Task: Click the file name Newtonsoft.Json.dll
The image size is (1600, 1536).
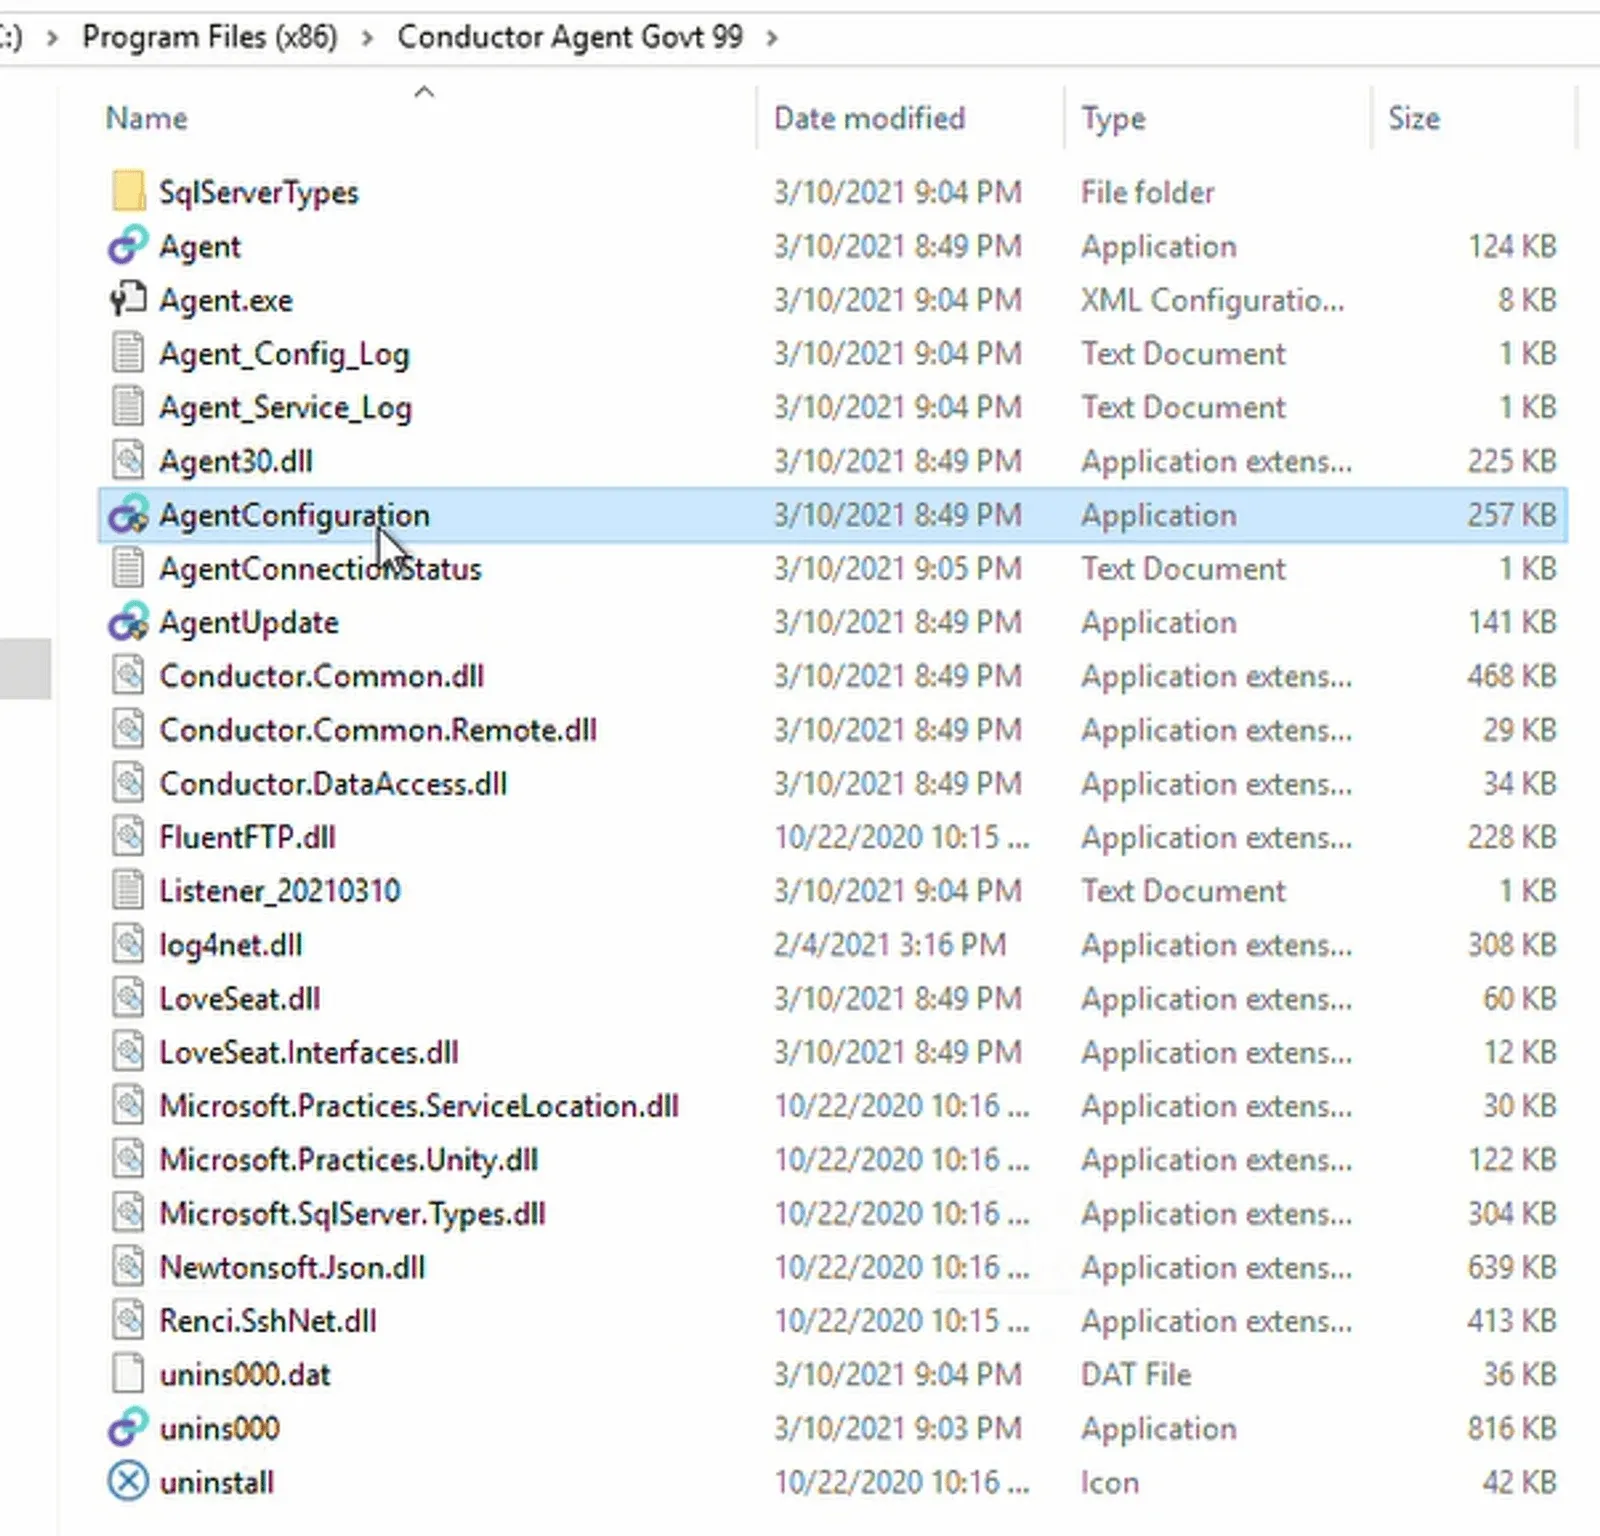Action: tap(292, 1267)
